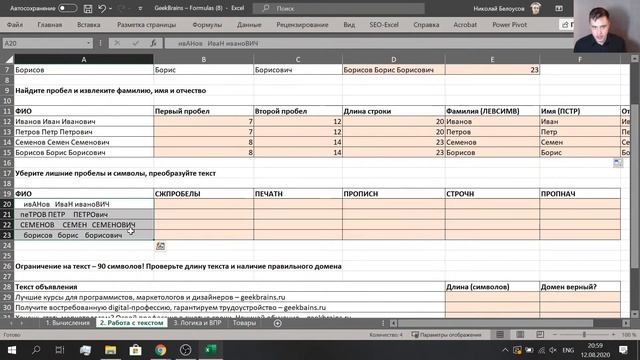The height and width of the screenshot is (360, 640).
Task: Click the zoom in plus button
Action: pyautogui.click(x=613, y=335)
